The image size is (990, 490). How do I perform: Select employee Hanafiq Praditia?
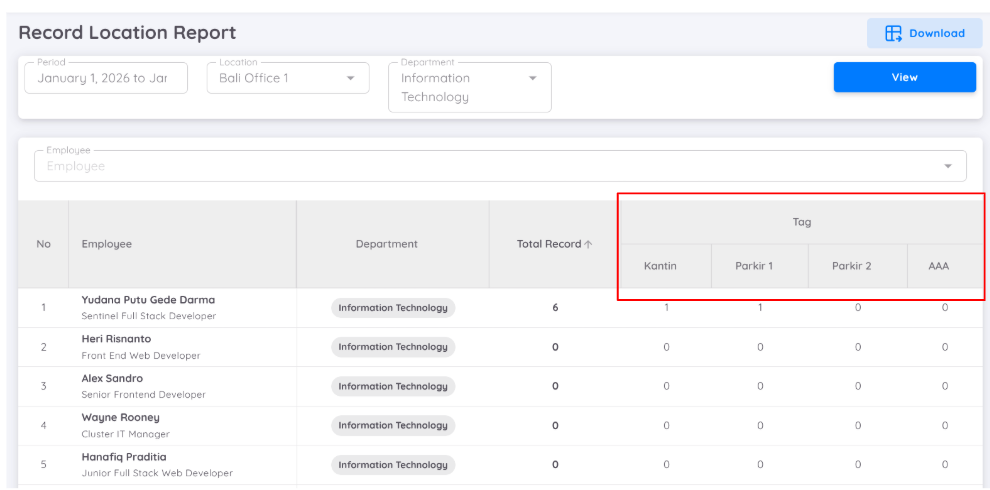coord(124,457)
